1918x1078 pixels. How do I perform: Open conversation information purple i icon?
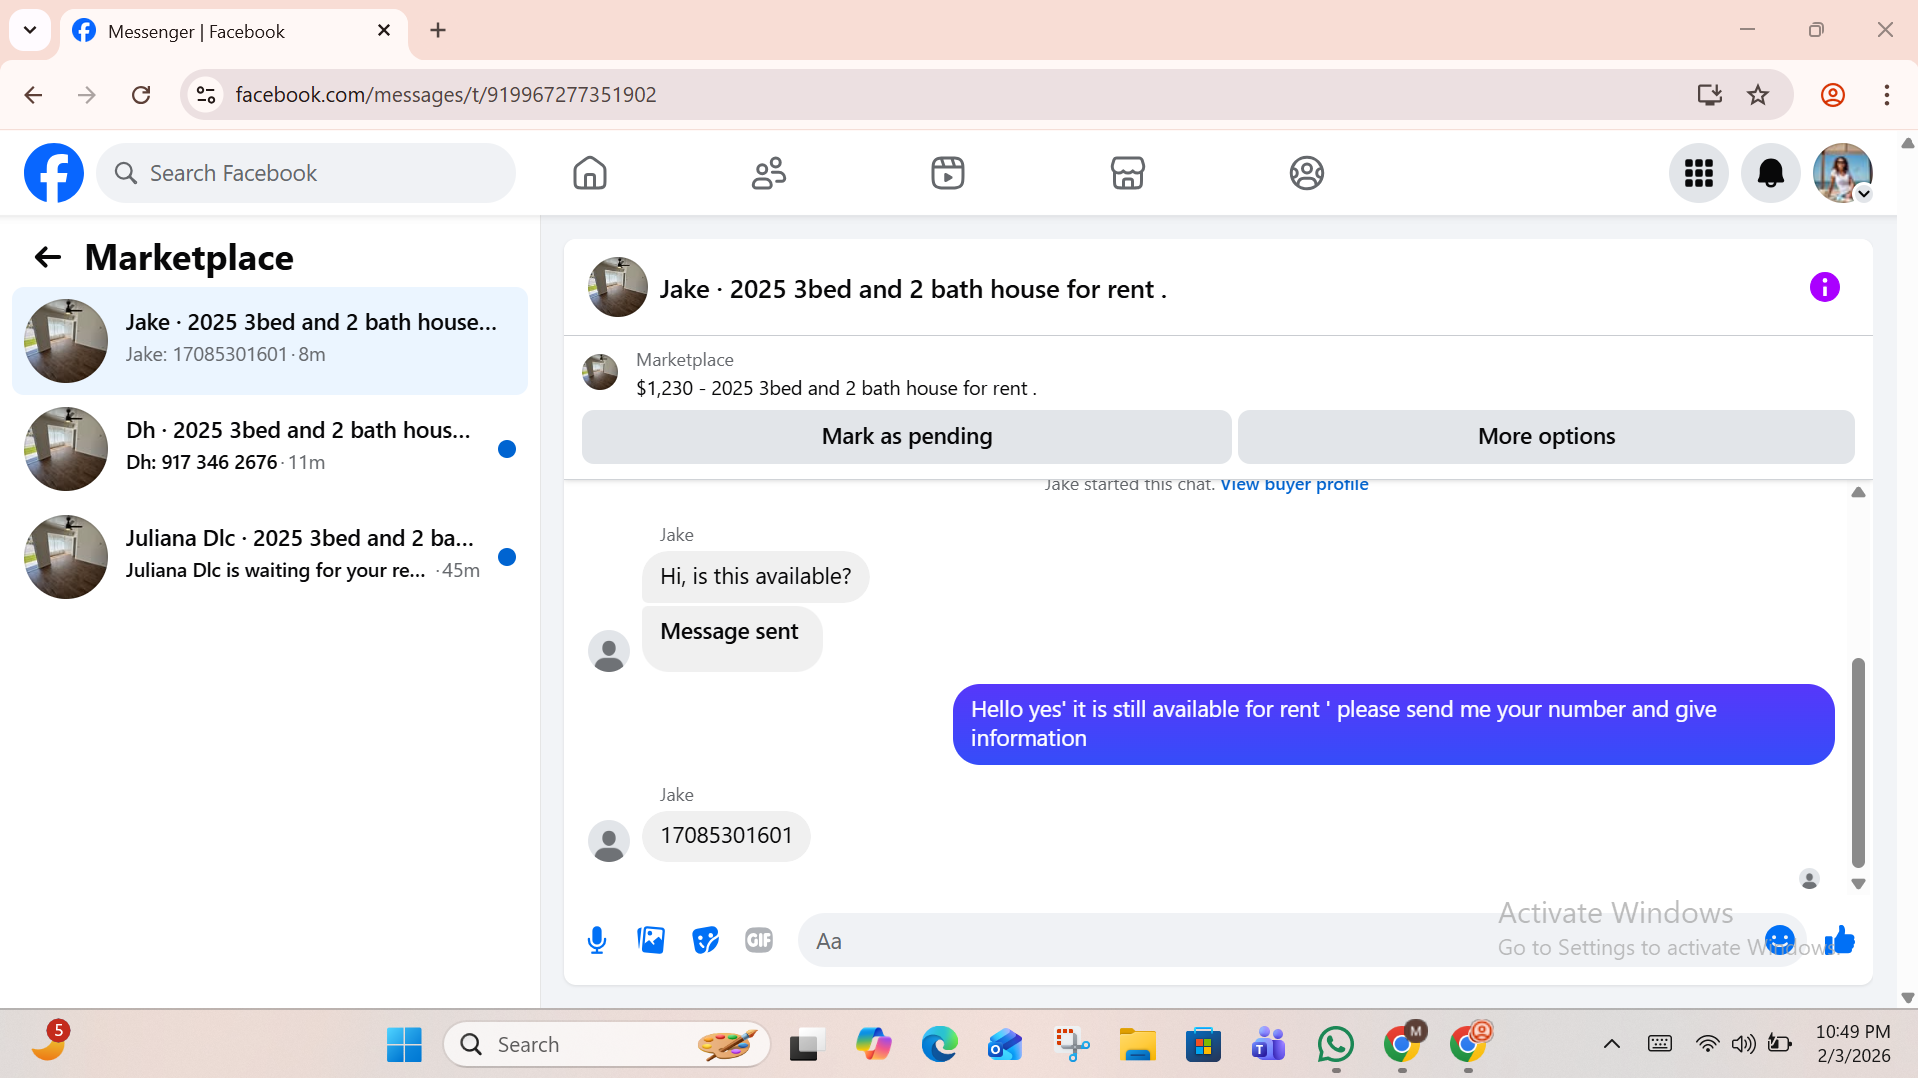(x=1825, y=288)
